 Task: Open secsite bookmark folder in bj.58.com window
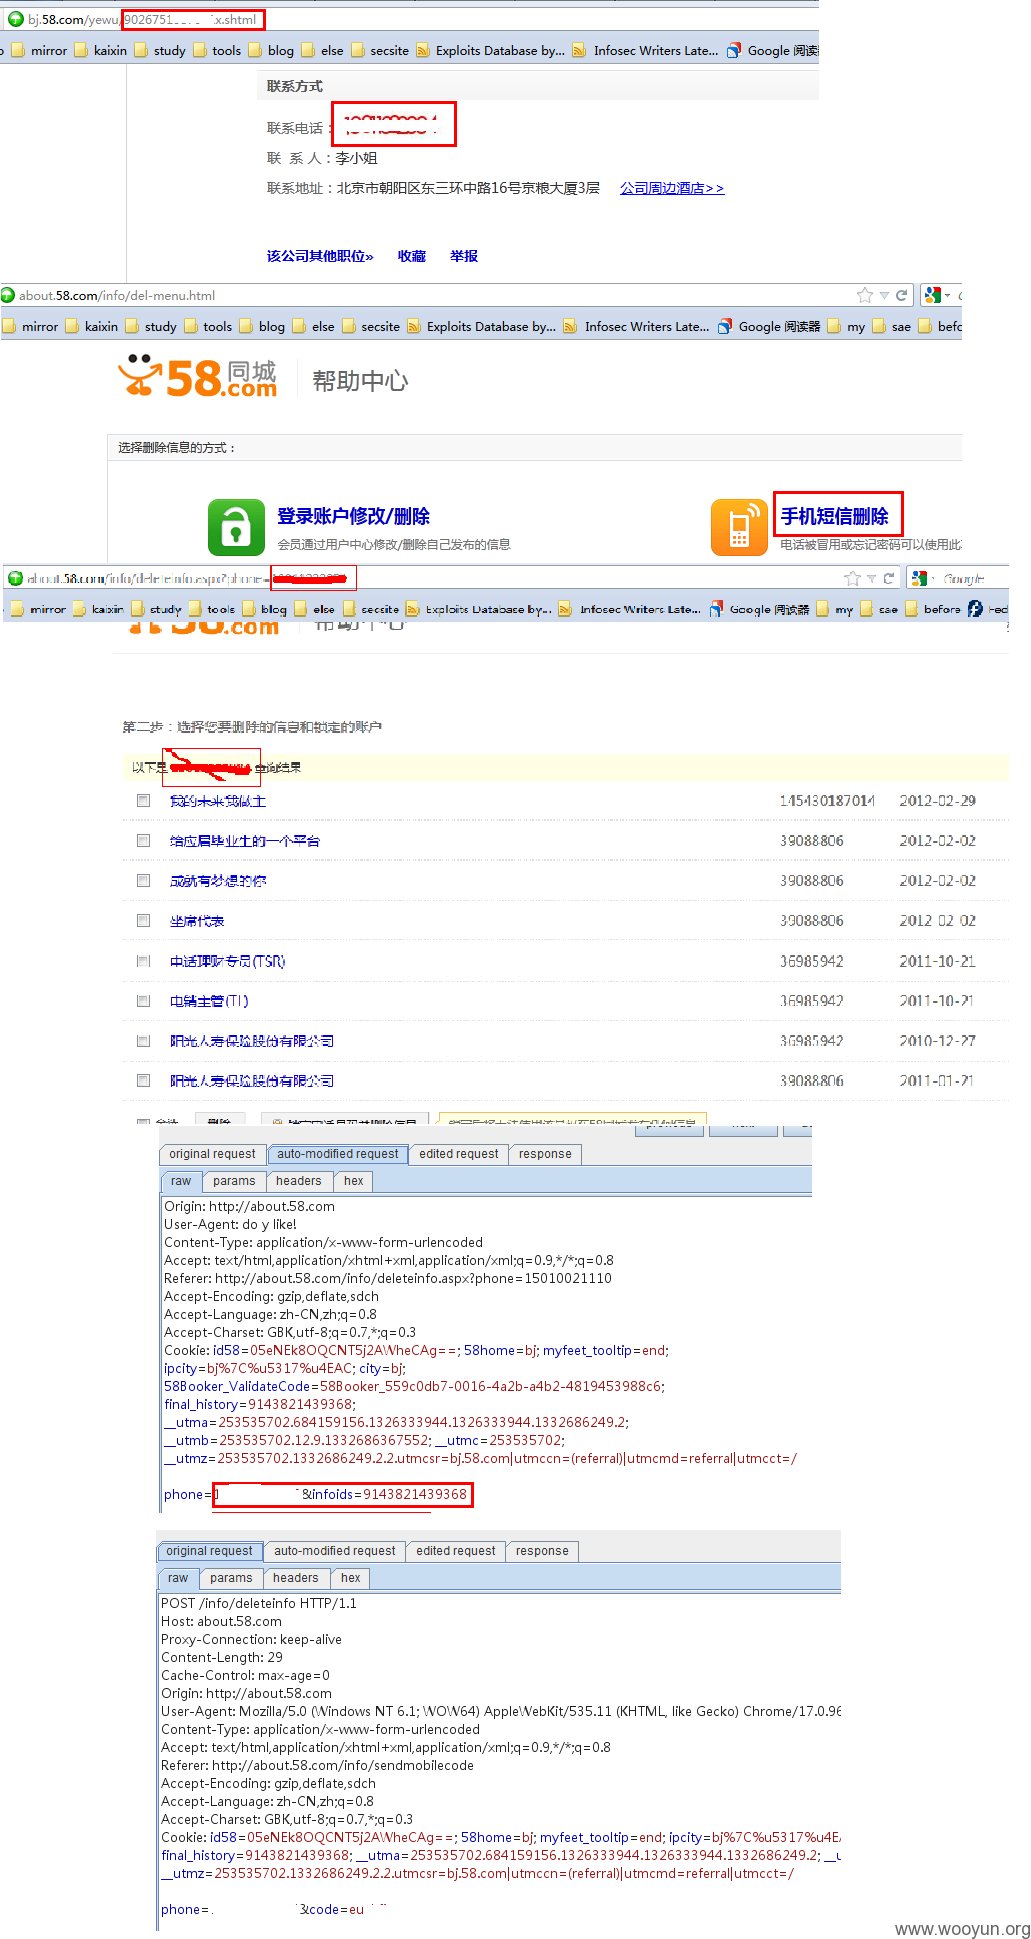379,50
